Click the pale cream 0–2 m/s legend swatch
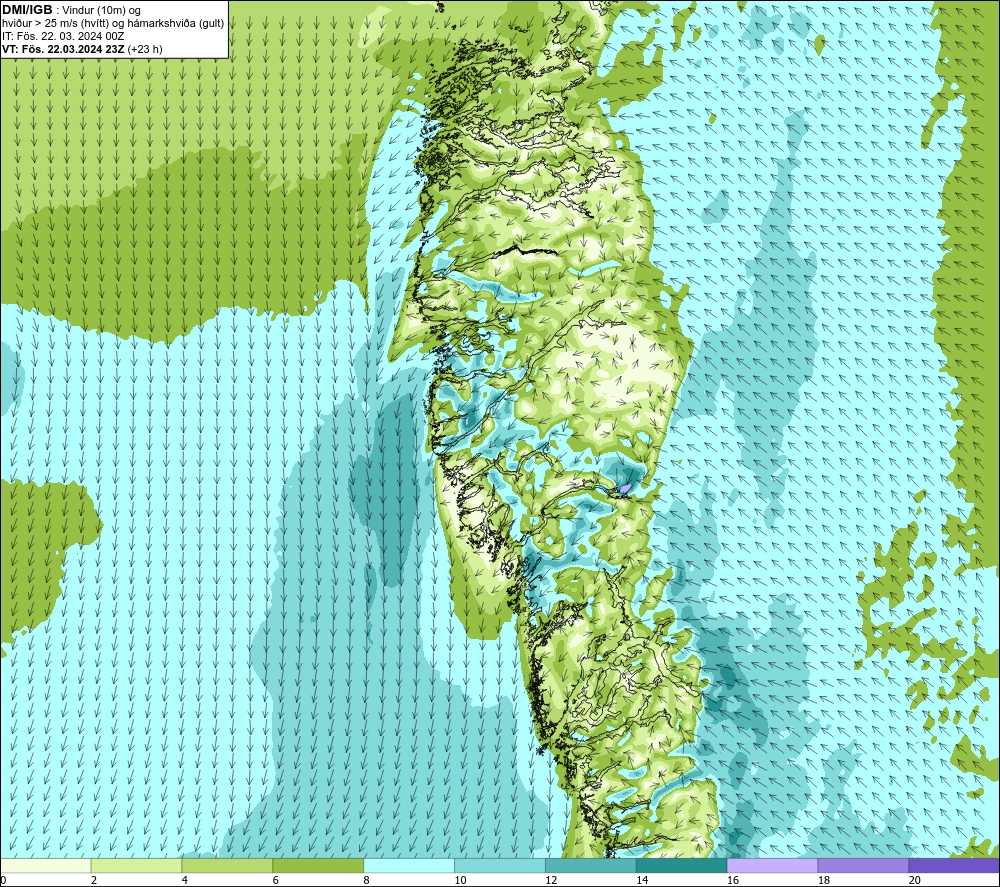1000x887 pixels. 45,865
